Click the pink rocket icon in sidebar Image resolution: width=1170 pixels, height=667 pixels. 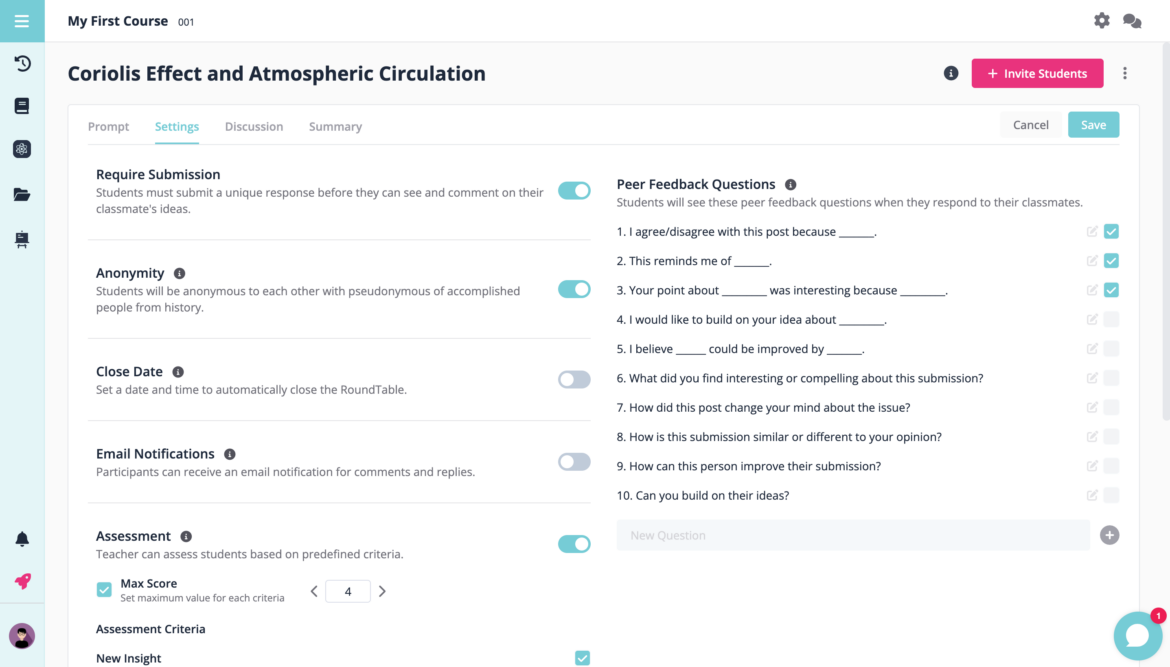tap(22, 581)
